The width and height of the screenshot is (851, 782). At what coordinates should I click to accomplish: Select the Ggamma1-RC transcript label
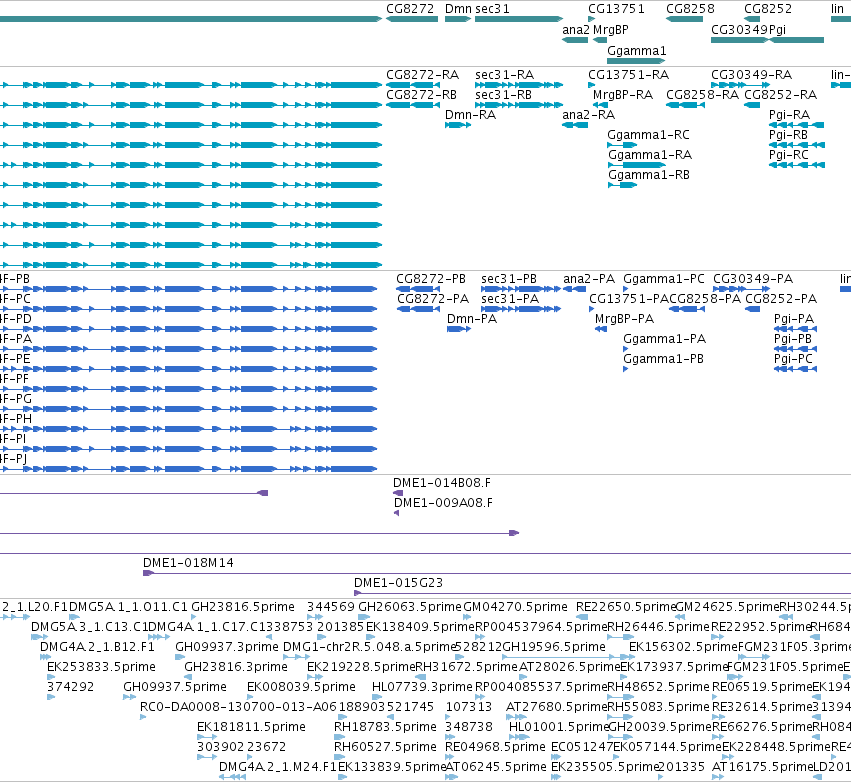click(x=648, y=135)
